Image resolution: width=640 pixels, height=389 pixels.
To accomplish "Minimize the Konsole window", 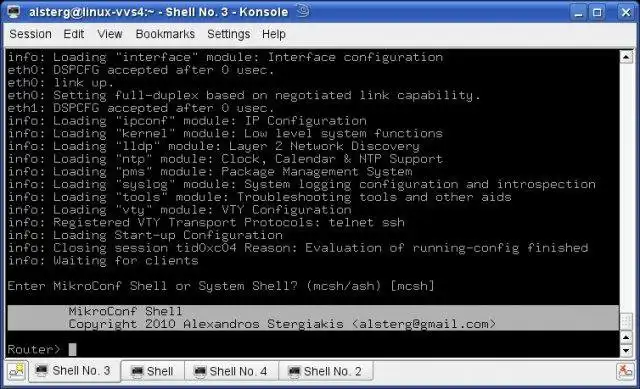I will point(578,13).
